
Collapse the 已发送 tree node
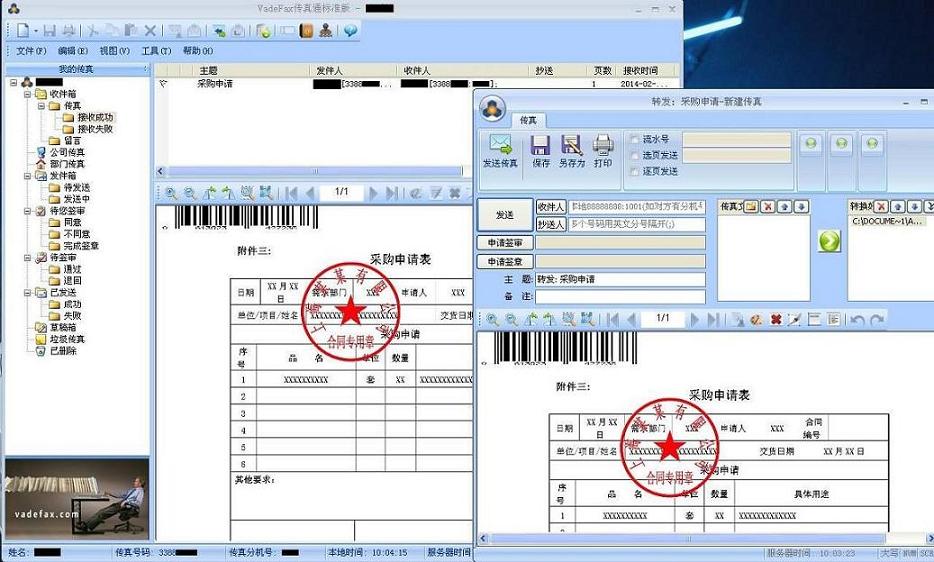(x=27, y=293)
